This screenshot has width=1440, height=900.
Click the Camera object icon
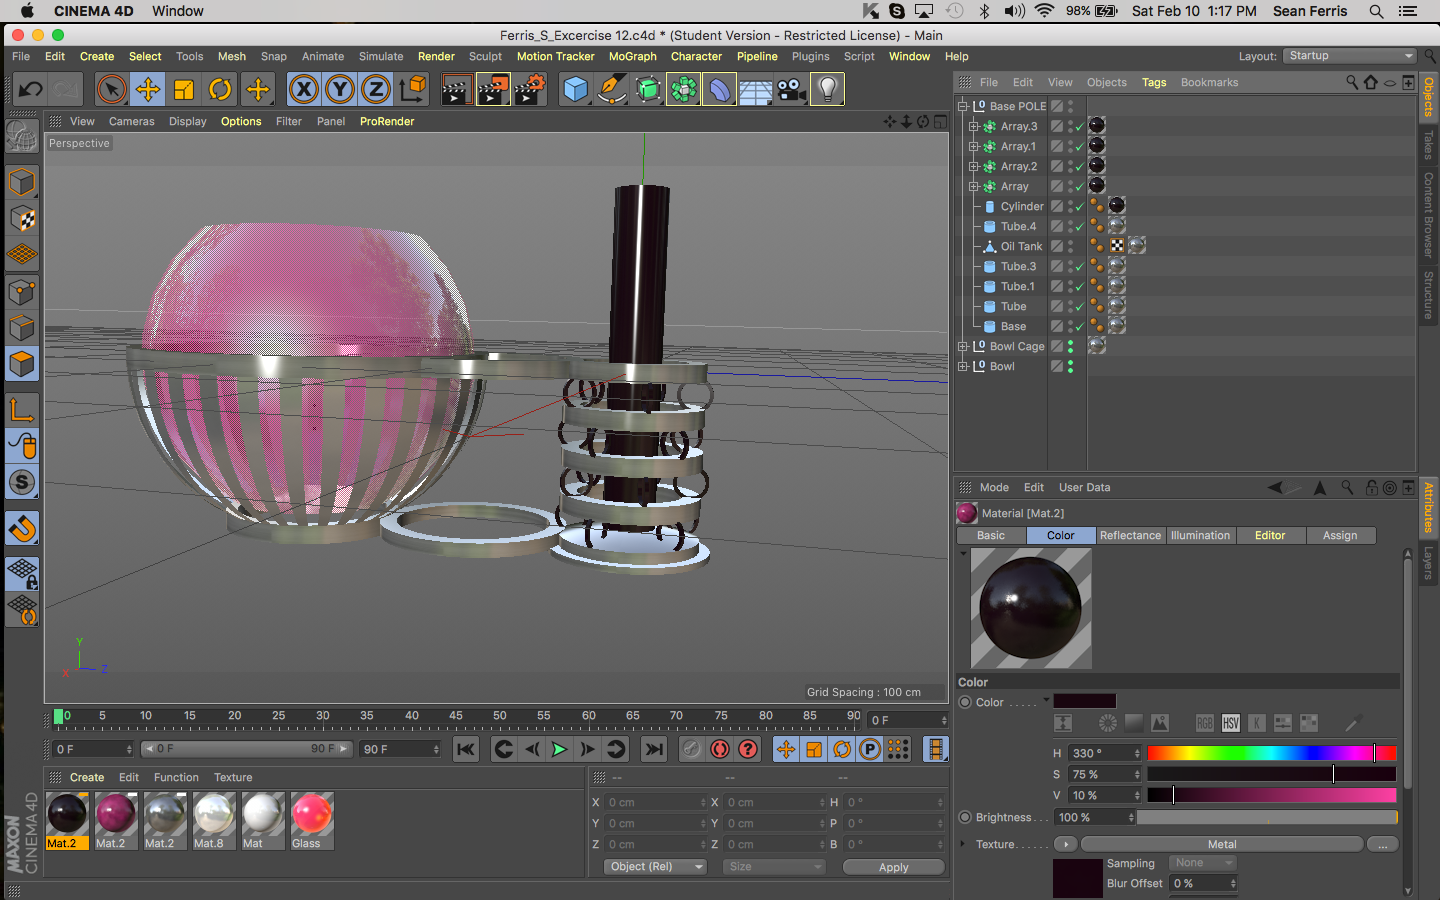pyautogui.click(x=791, y=90)
